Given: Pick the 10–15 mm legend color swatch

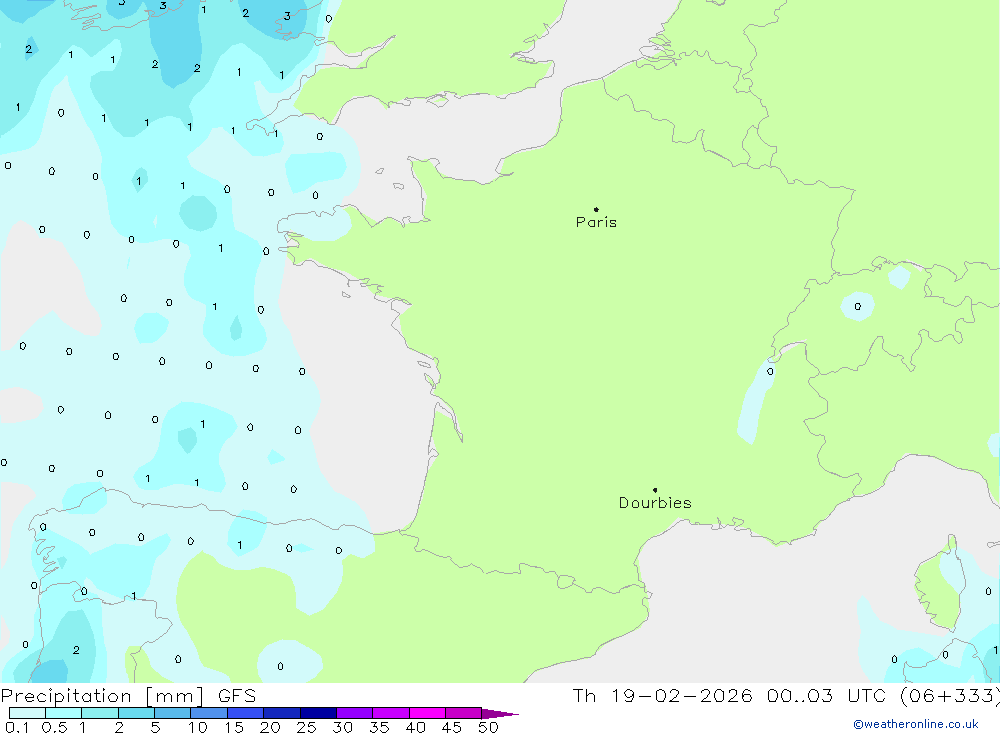Looking at the screenshot, I should coord(209,713).
